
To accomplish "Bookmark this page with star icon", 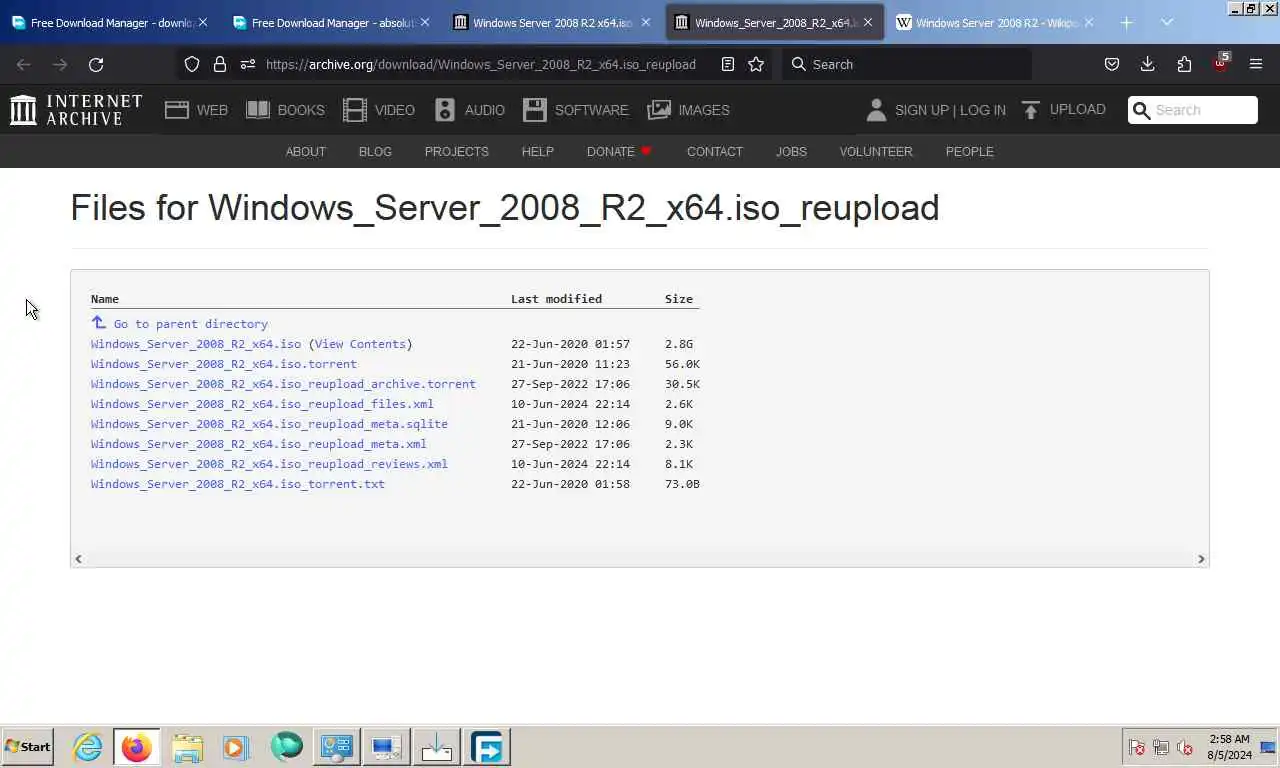I will [x=756, y=64].
